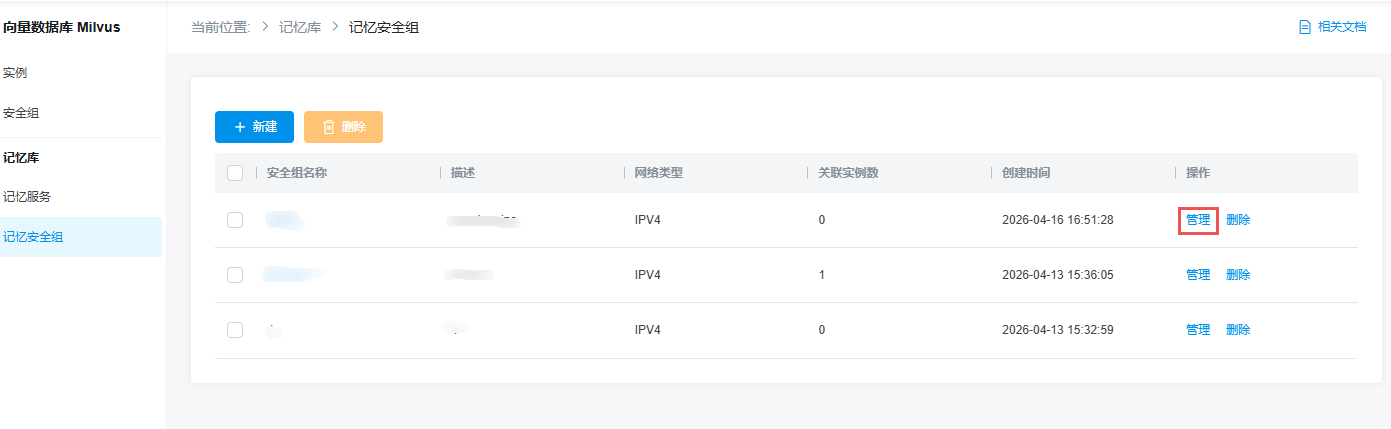Toggle the select-all checkbox in table header

pyautogui.click(x=235, y=173)
